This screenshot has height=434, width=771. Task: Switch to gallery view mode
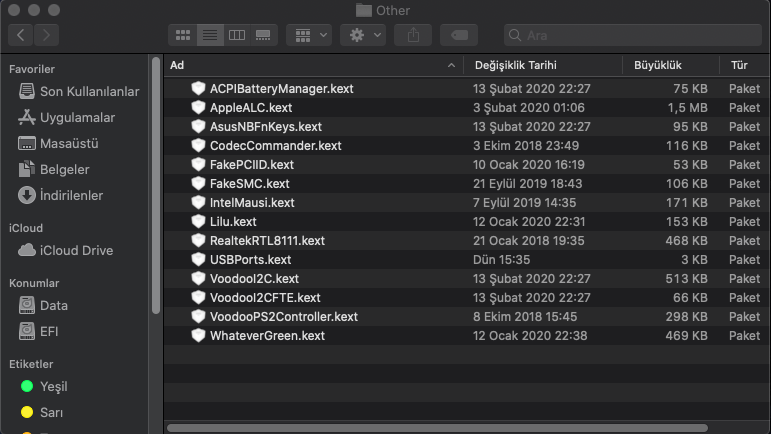pyautogui.click(x=263, y=35)
